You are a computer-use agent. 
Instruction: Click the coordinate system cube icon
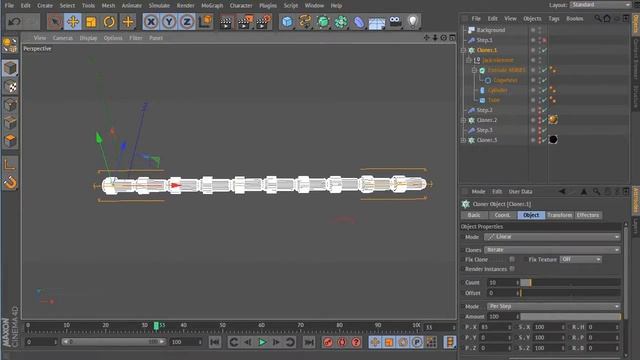(205, 22)
